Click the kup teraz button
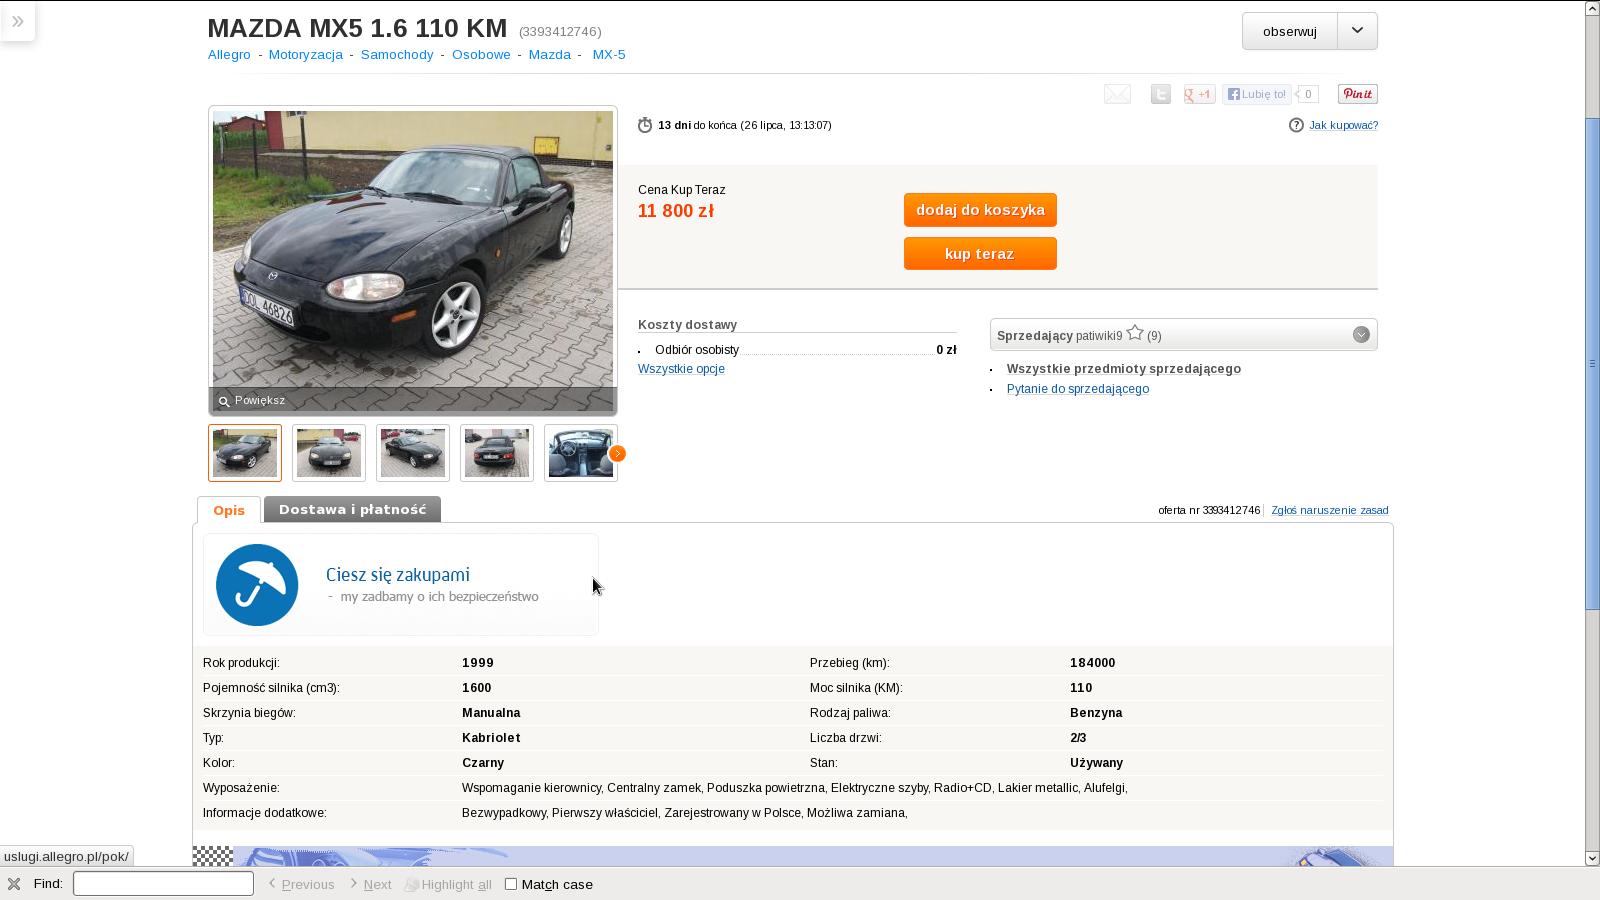This screenshot has height=900, width=1600. [x=980, y=254]
